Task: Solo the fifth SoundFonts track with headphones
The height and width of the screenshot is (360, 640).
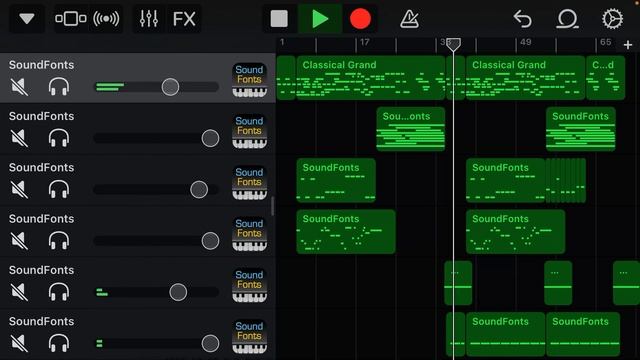Action: pyautogui.click(x=59, y=292)
